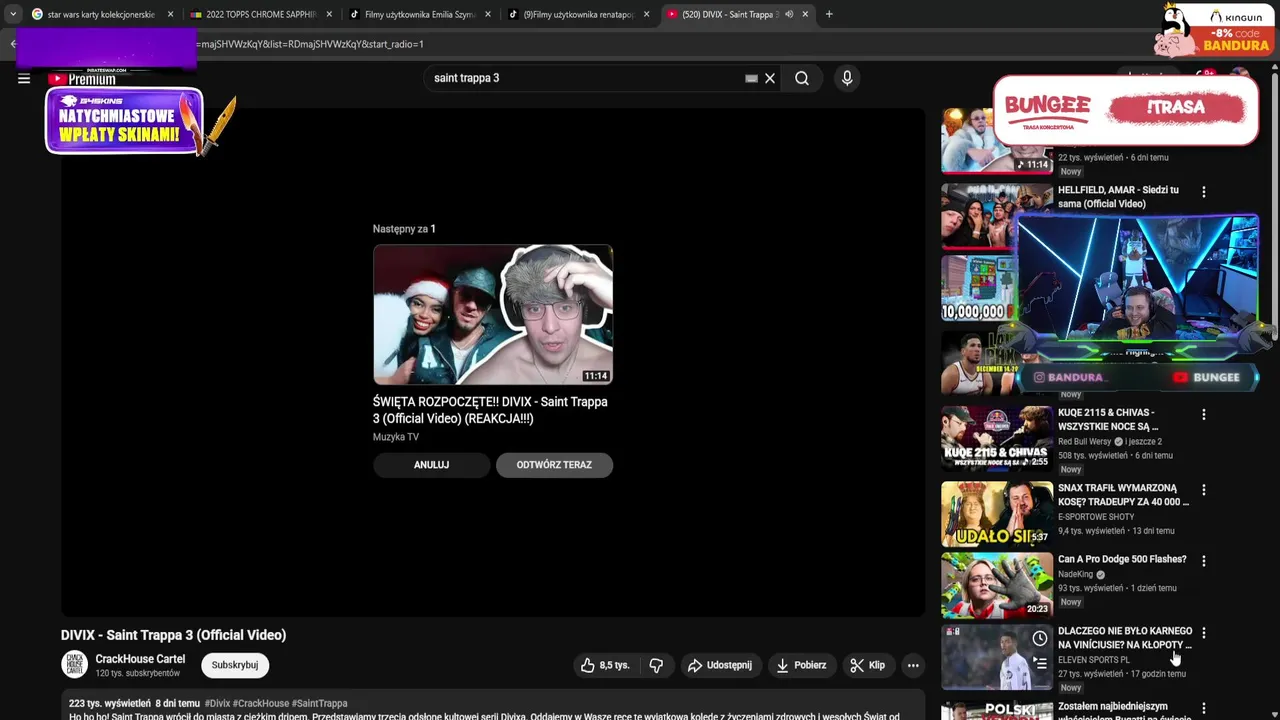
Task: Click the browser address bar URL
Action: click(310, 44)
